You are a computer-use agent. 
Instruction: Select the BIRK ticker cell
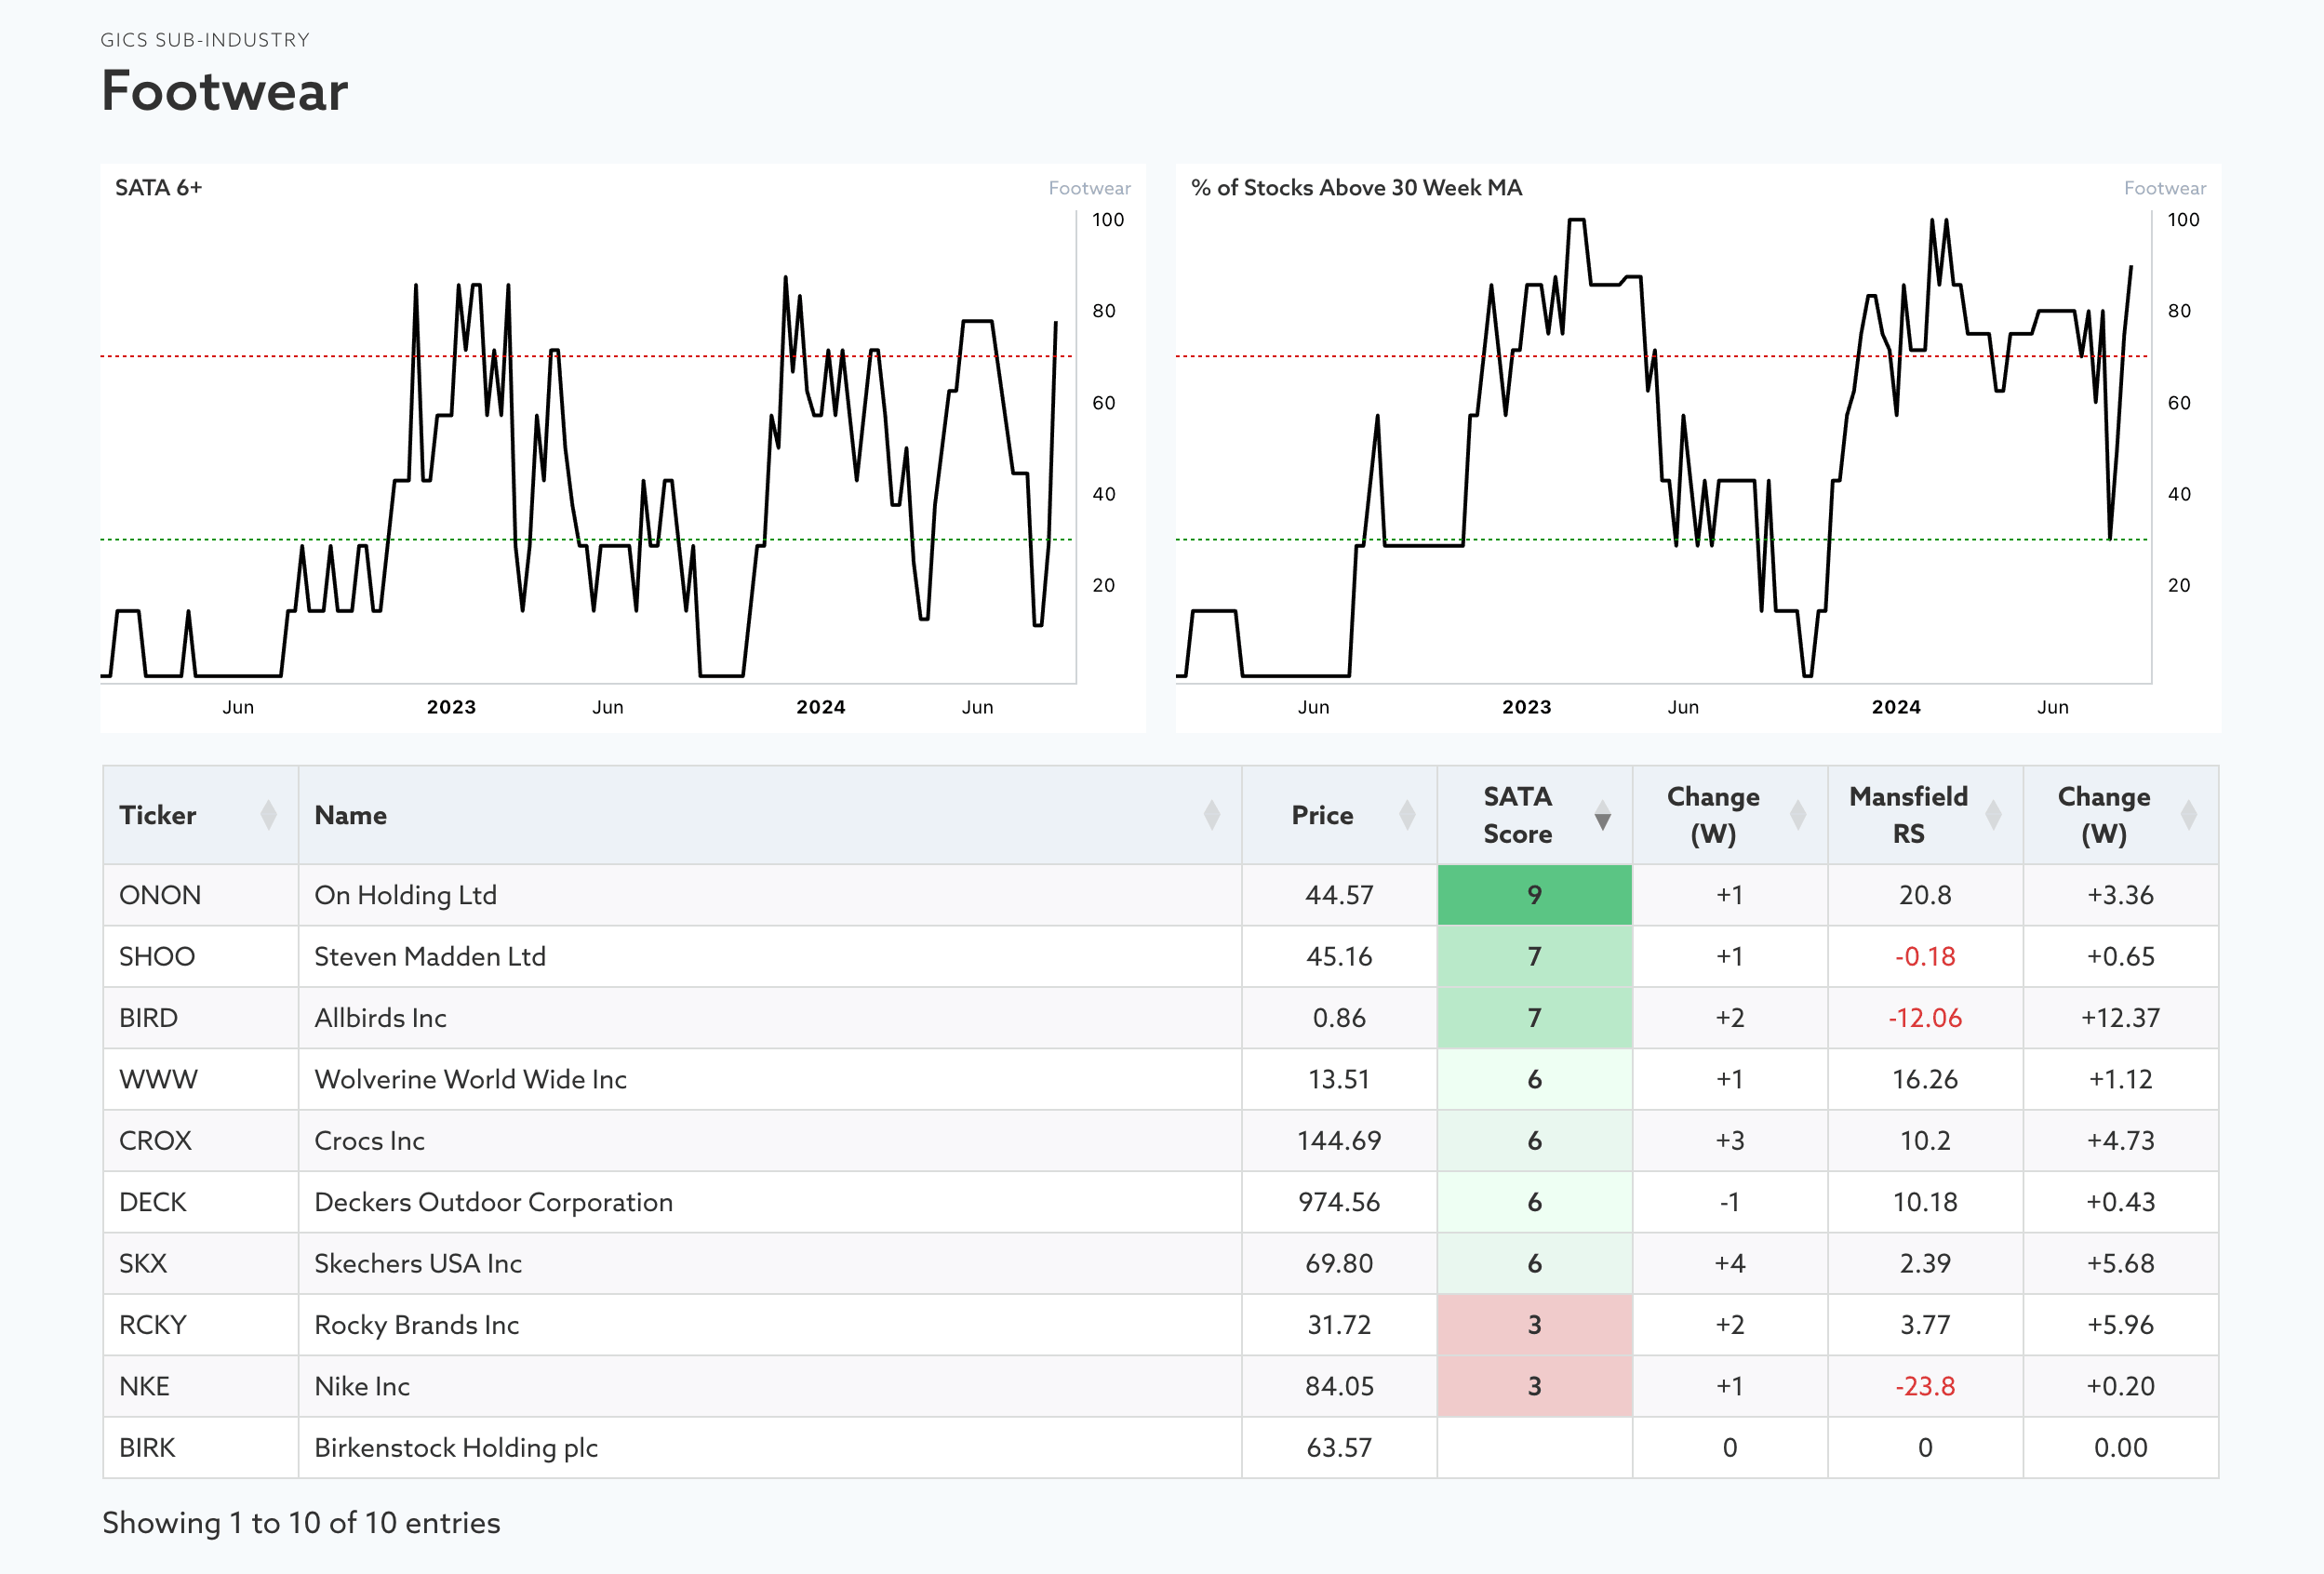click(x=200, y=1447)
